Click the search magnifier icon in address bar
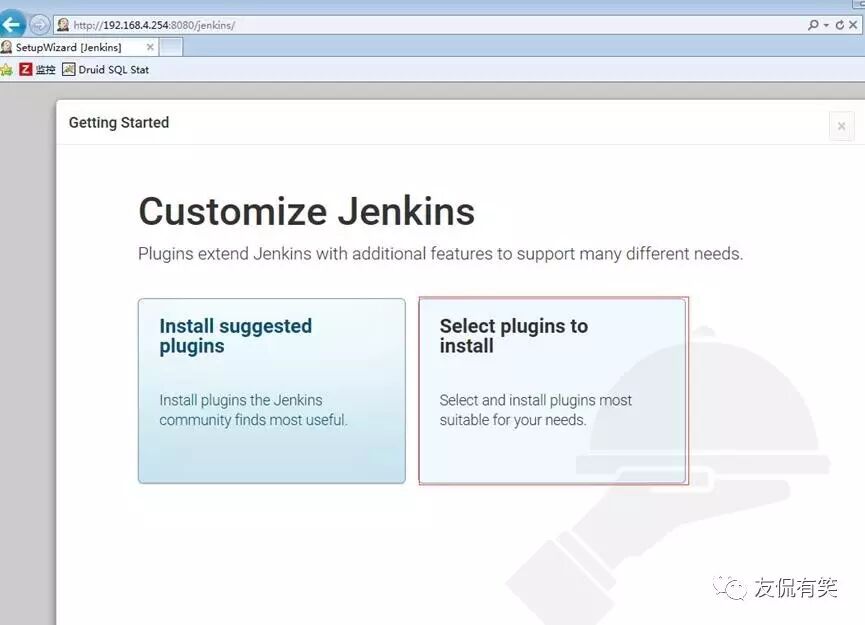 [x=813, y=25]
